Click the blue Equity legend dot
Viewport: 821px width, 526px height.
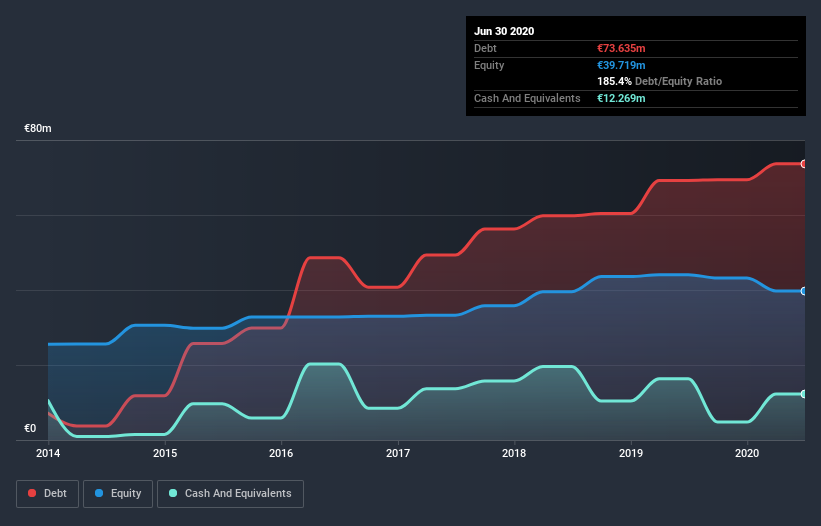[x=99, y=493]
